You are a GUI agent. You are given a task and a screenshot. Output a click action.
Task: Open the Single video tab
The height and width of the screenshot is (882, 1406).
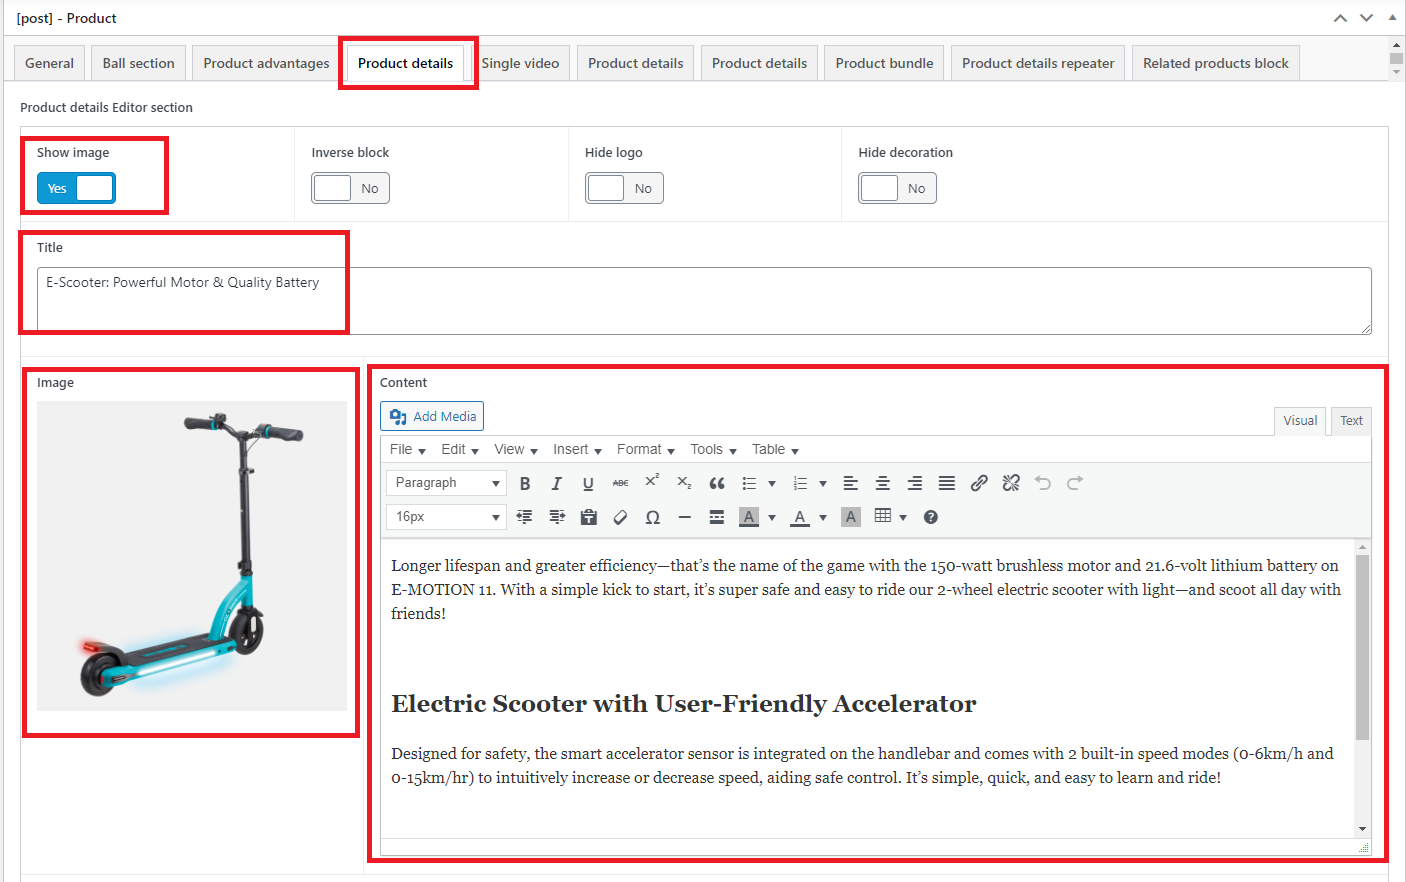point(520,63)
